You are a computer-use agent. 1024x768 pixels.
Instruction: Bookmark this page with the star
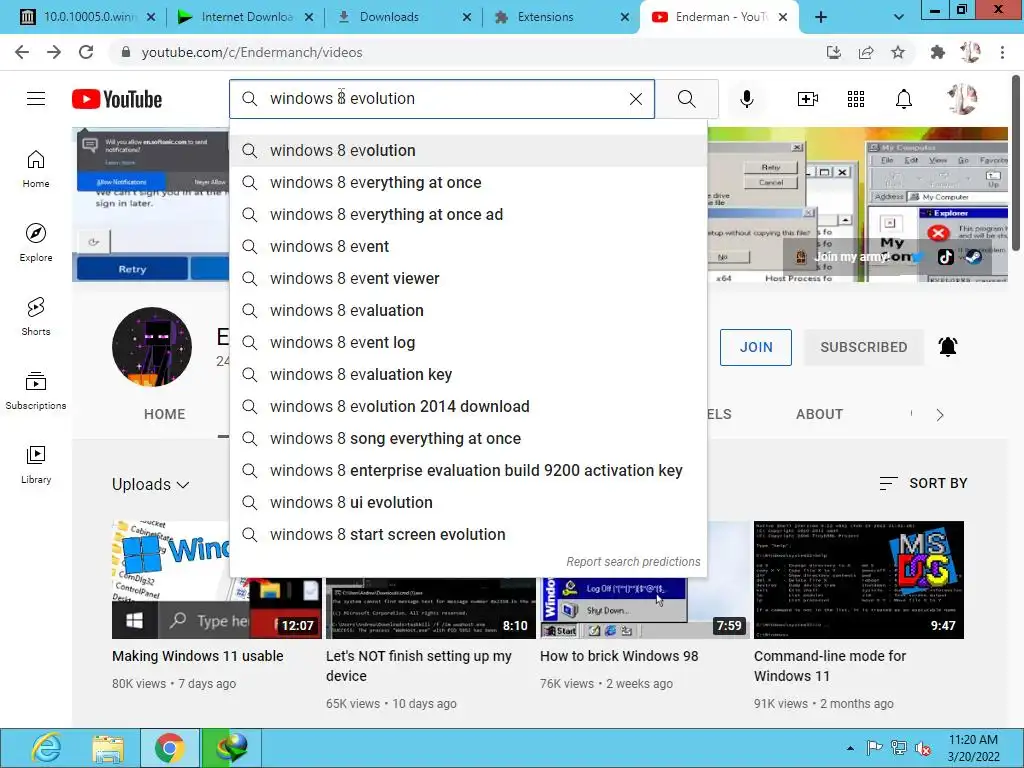click(898, 52)
